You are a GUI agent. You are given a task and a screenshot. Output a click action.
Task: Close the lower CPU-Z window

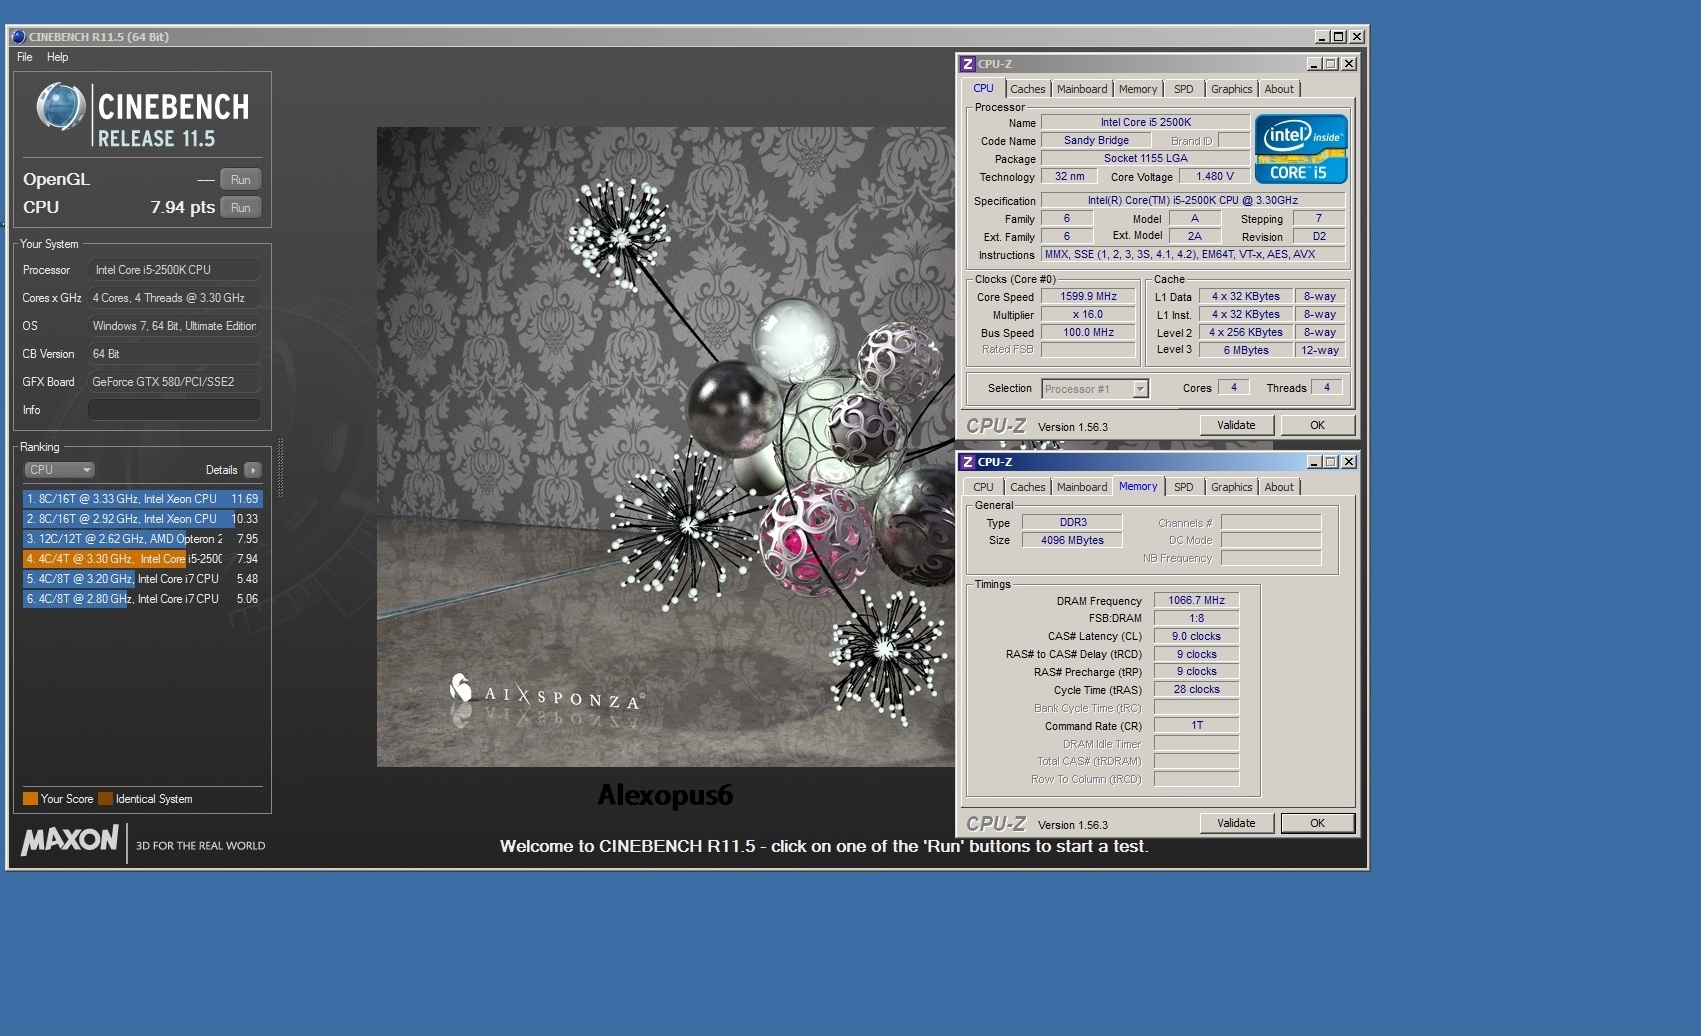point(1349,462)
